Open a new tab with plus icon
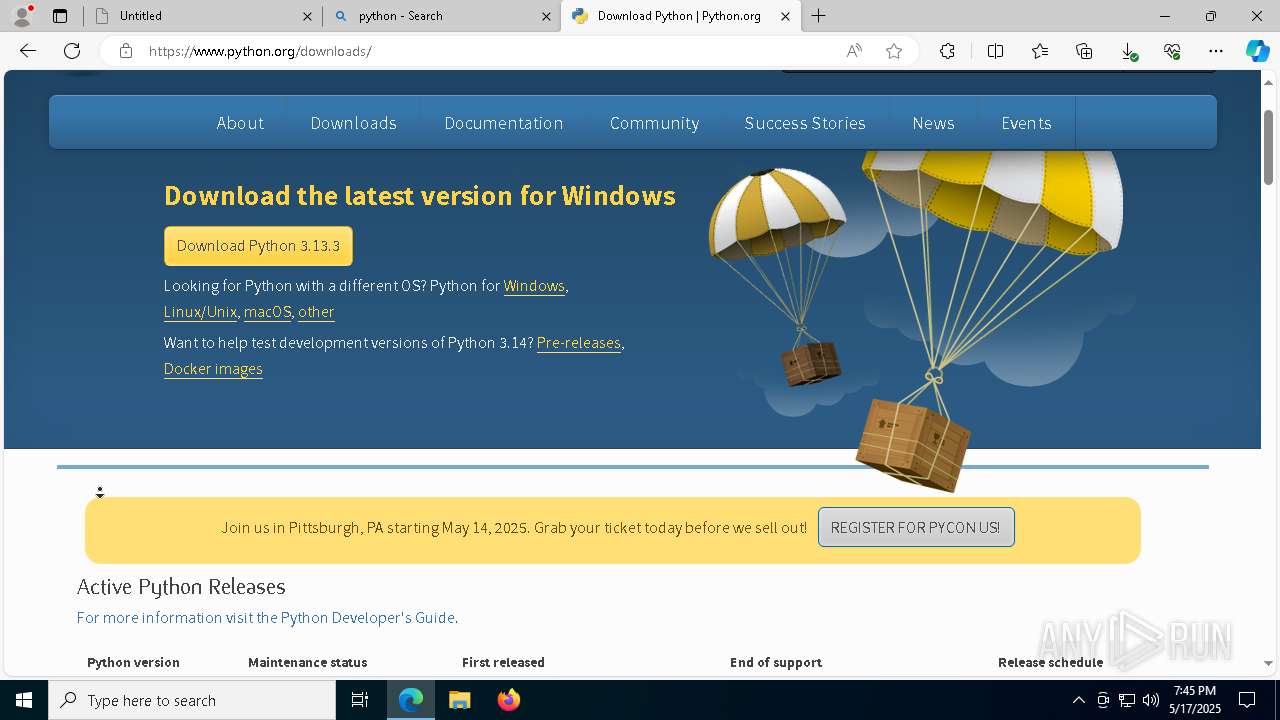Viewport: 1280px width, 720px height. 818,16
